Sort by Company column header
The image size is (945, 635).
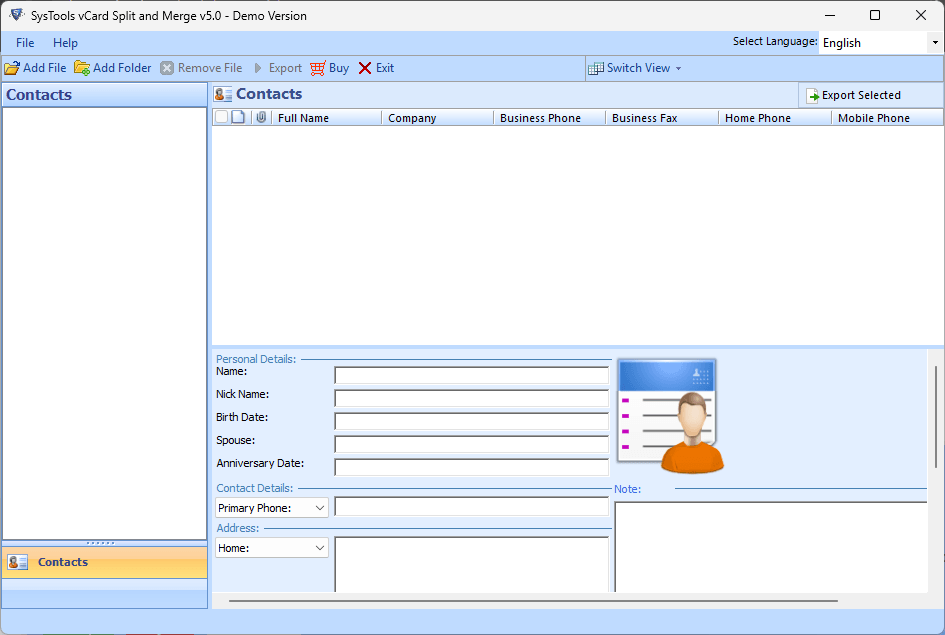(438, 118)
